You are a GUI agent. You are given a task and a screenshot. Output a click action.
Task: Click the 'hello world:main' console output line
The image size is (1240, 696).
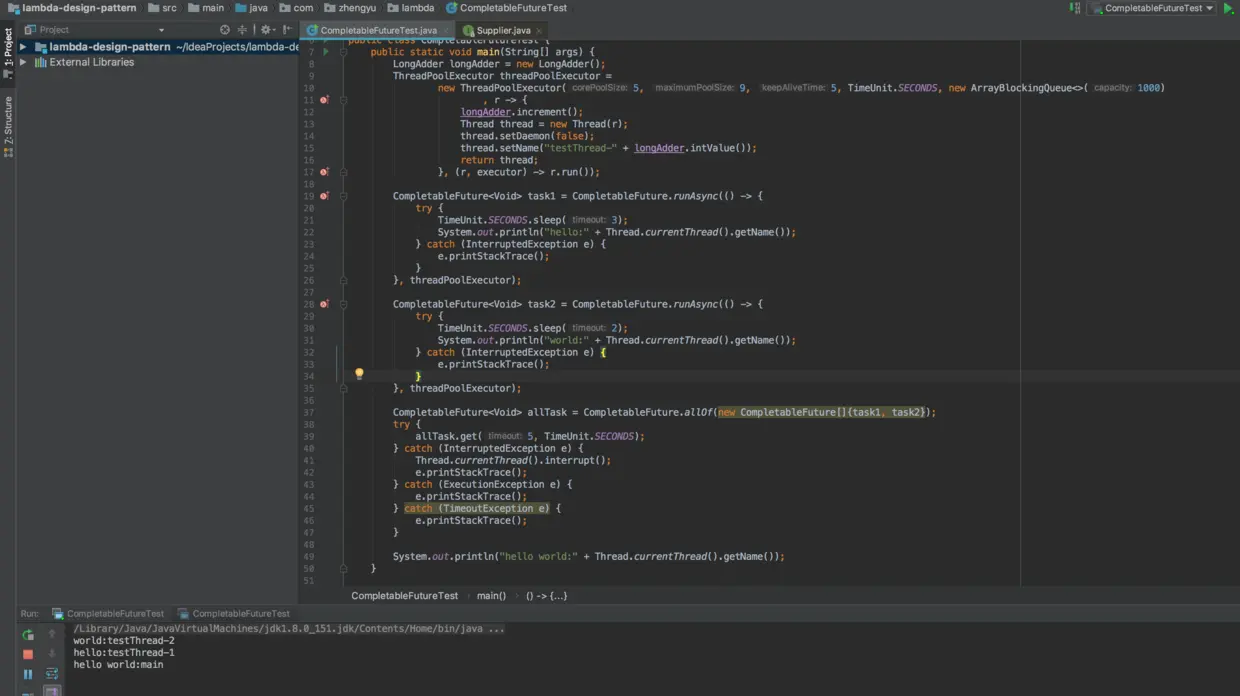coord(118,665)
